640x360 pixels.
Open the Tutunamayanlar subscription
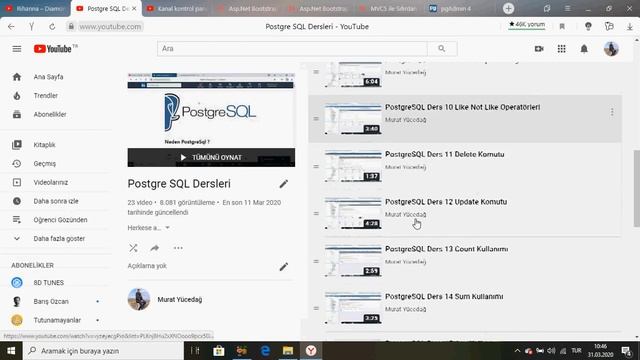(x=56, y=320)
